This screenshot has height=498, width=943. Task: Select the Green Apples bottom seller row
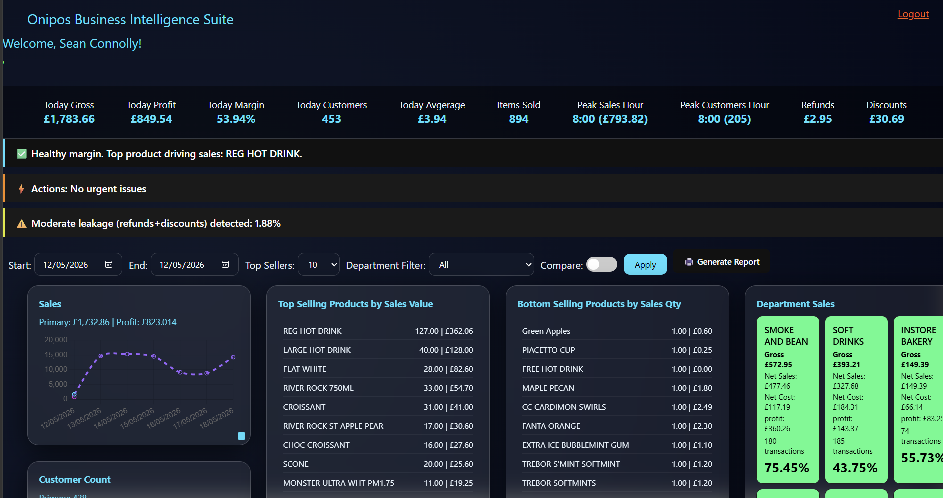tap(617, 331)
